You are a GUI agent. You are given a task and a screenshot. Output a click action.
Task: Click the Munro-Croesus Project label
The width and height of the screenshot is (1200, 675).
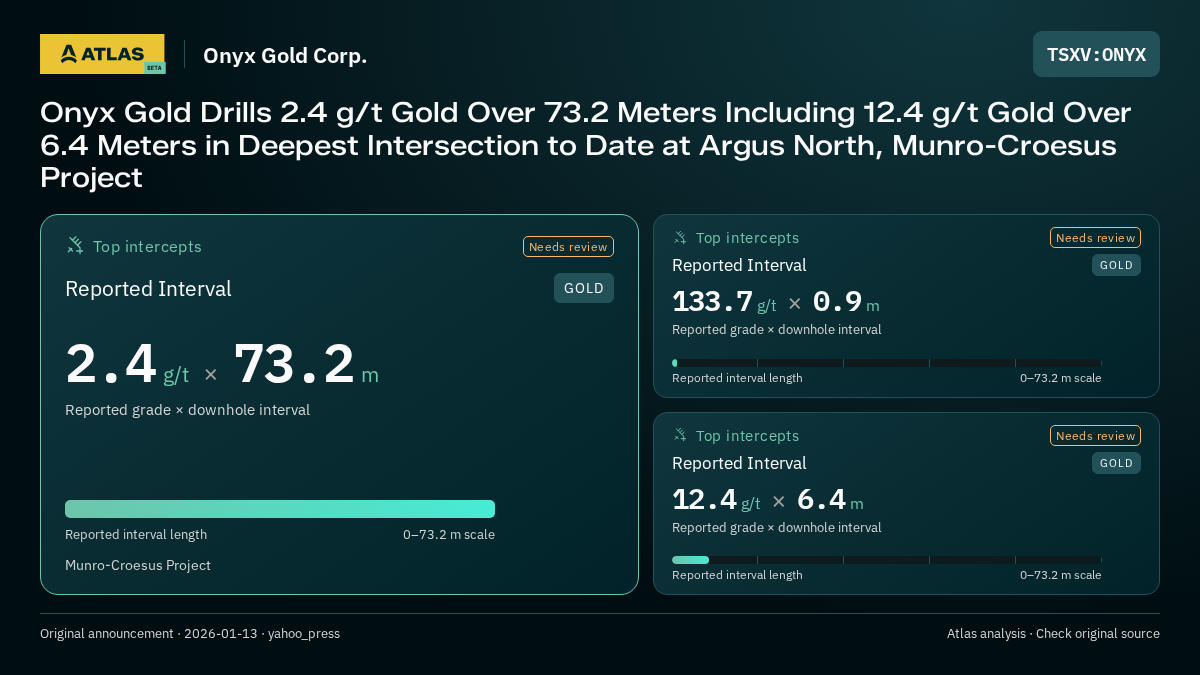tap(138, 565)
